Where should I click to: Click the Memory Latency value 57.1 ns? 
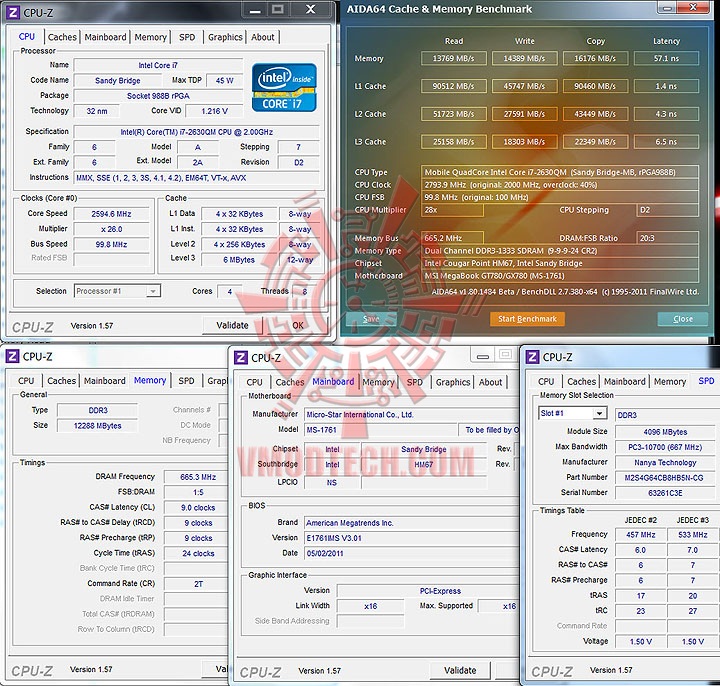click(x=666, y=58)
